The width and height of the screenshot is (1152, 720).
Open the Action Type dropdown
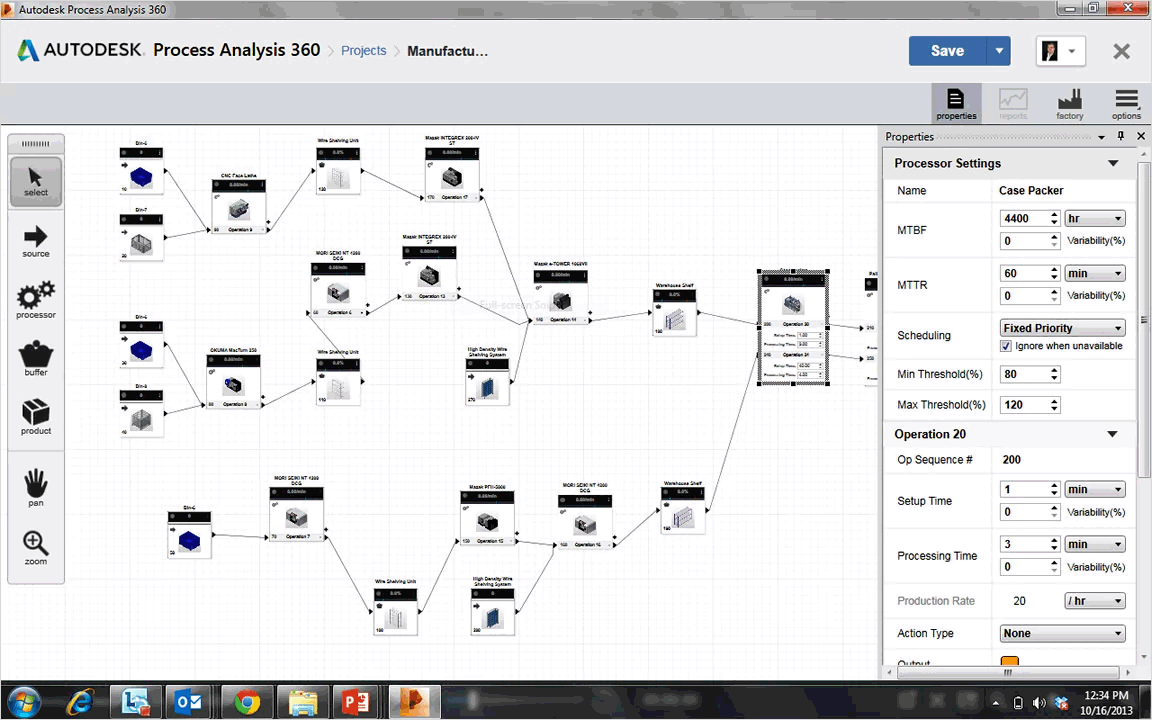pos(1062,633)
